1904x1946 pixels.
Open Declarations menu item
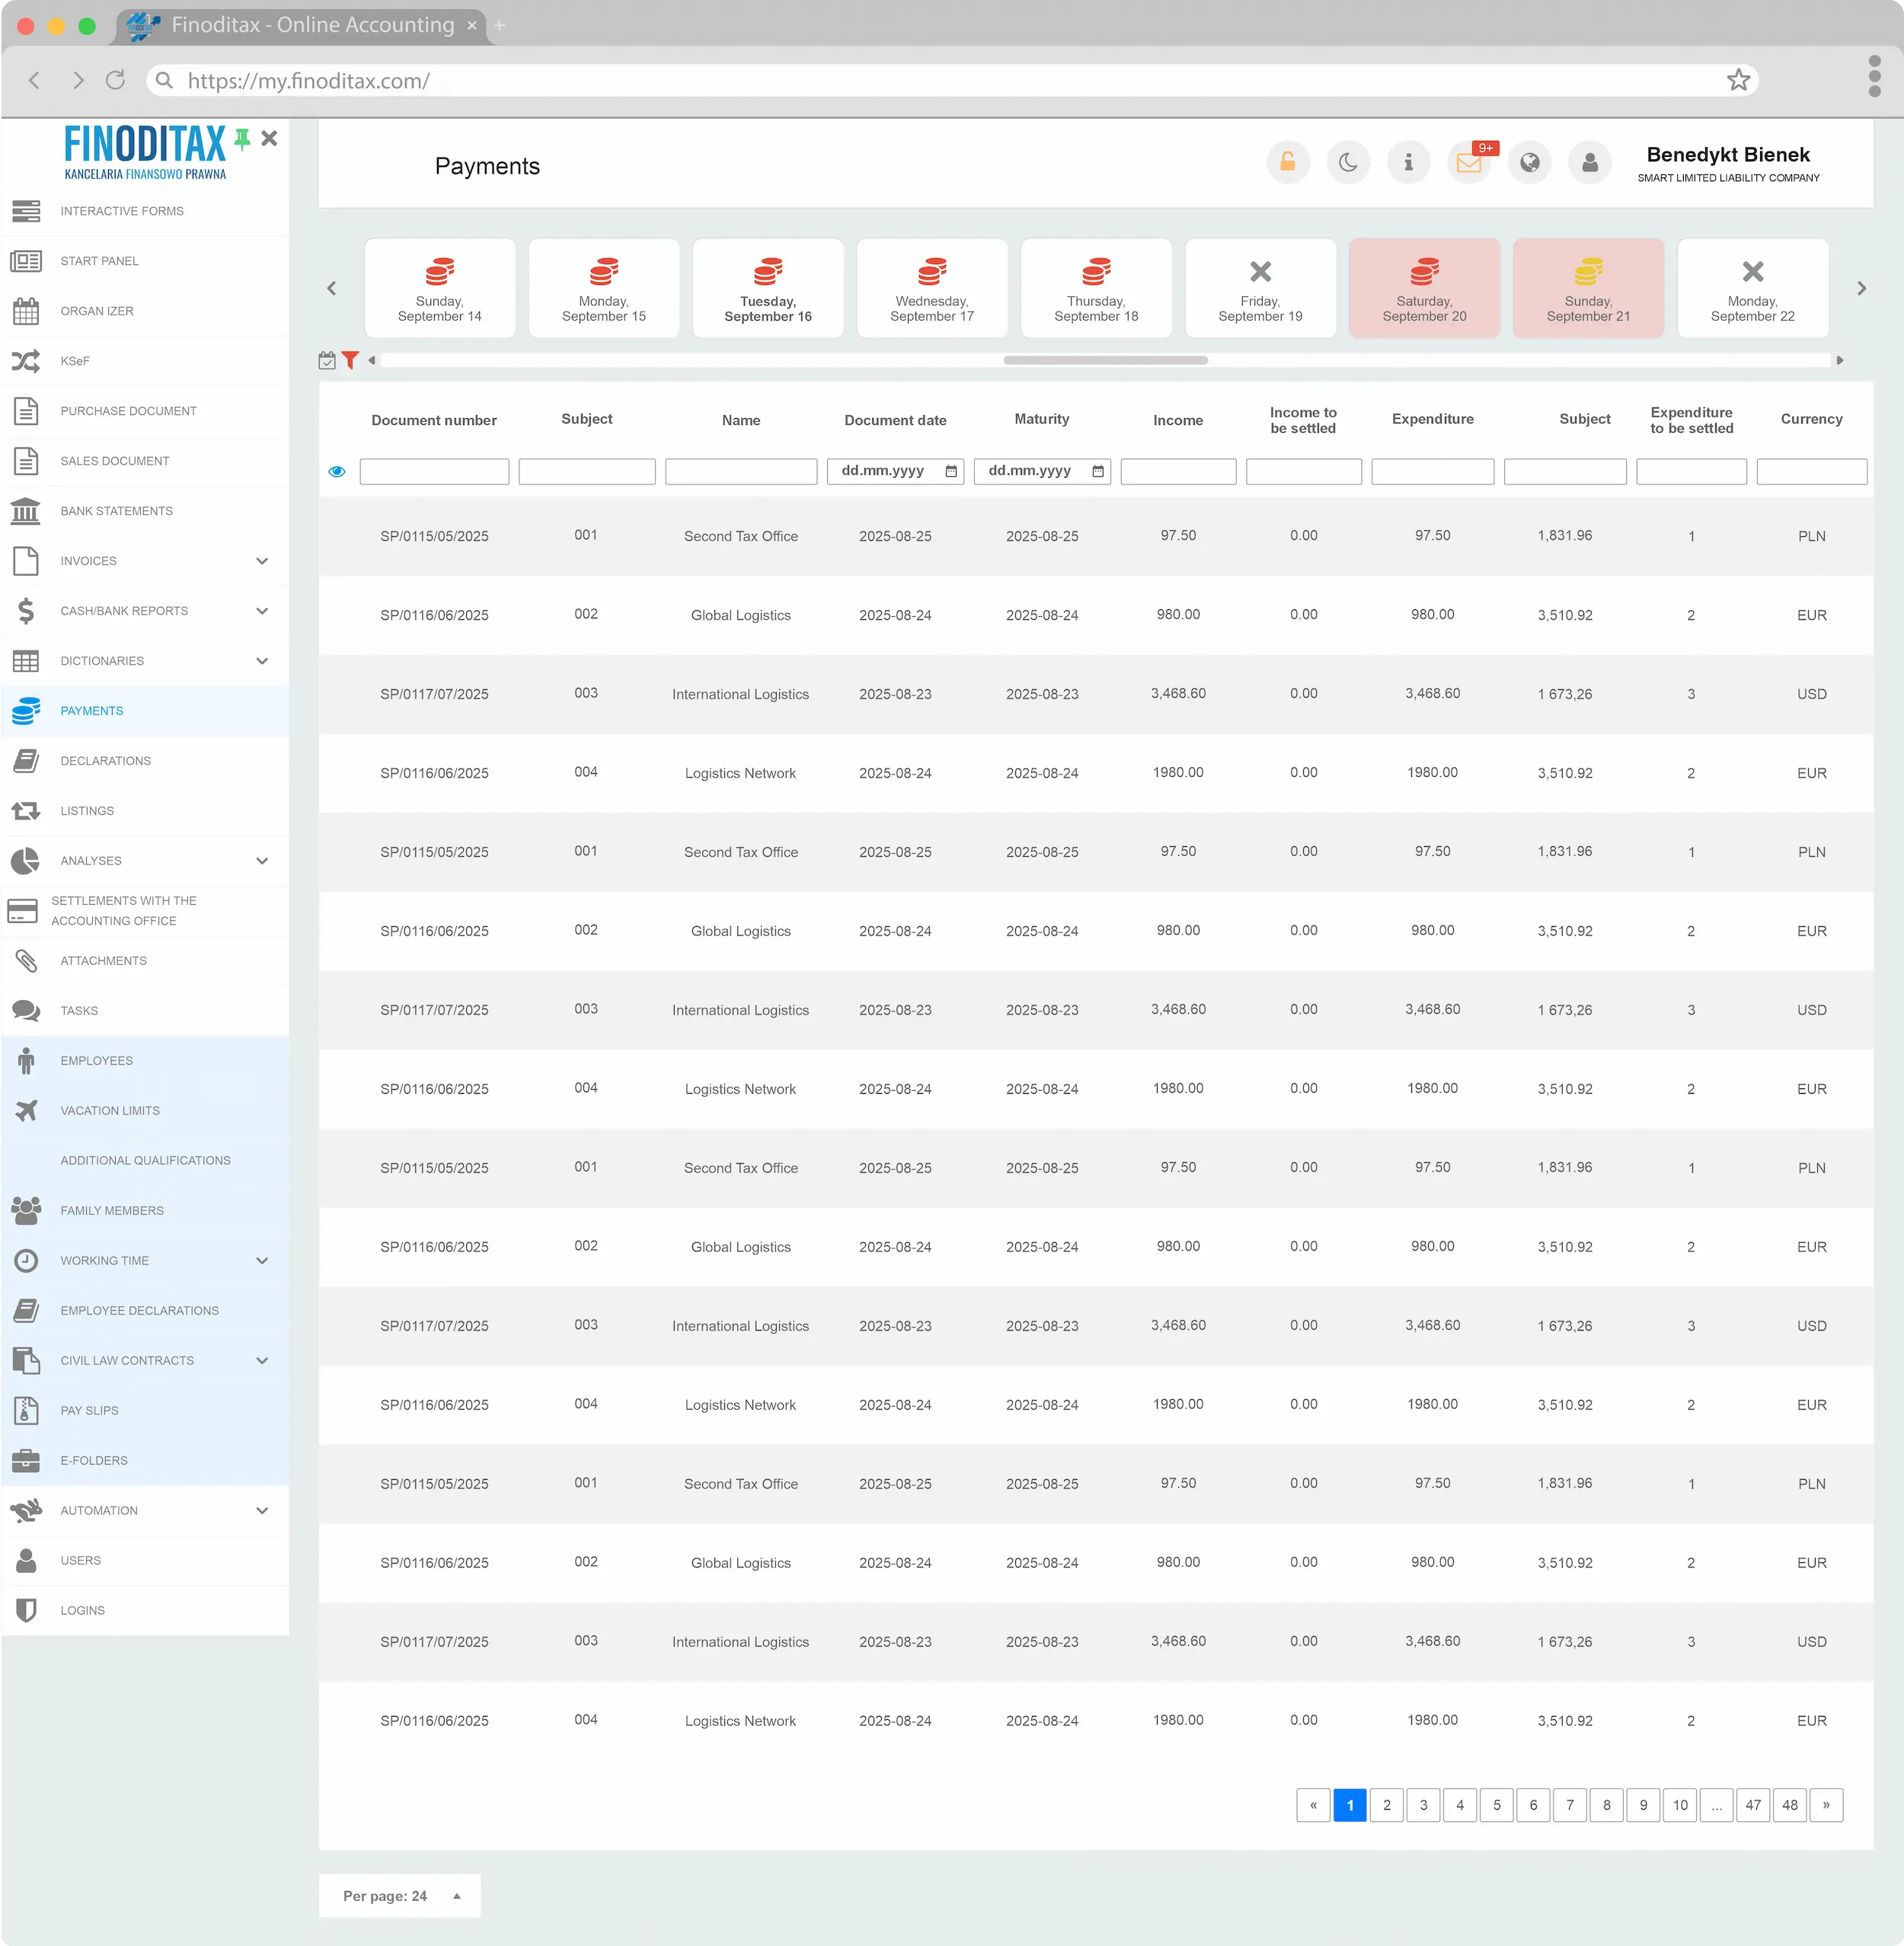105,761
